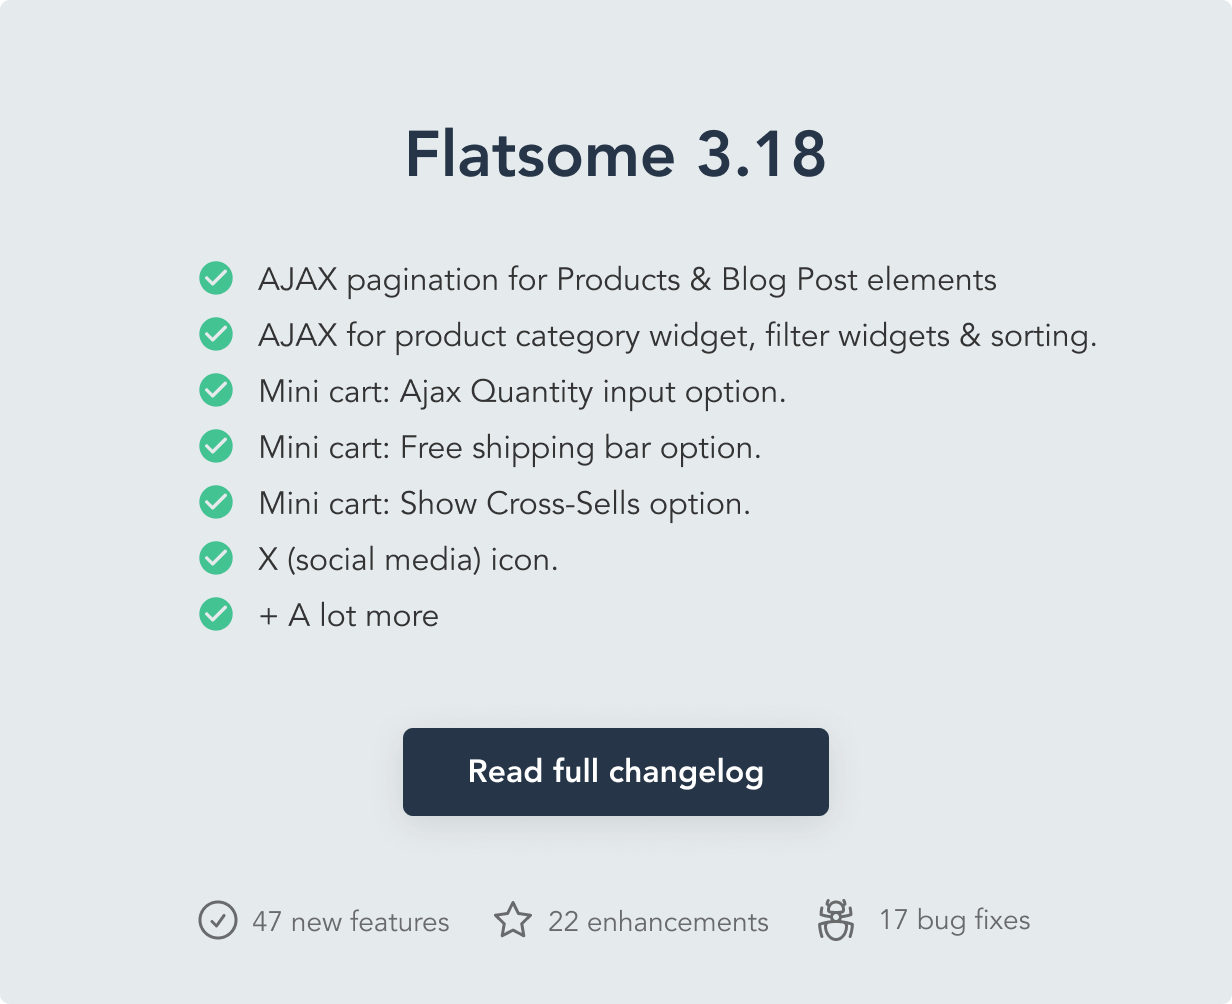This screenshot has width=1232, height=1004.
Task: Click the circled checkmark beside 47 new features
Action: point(217,919)
